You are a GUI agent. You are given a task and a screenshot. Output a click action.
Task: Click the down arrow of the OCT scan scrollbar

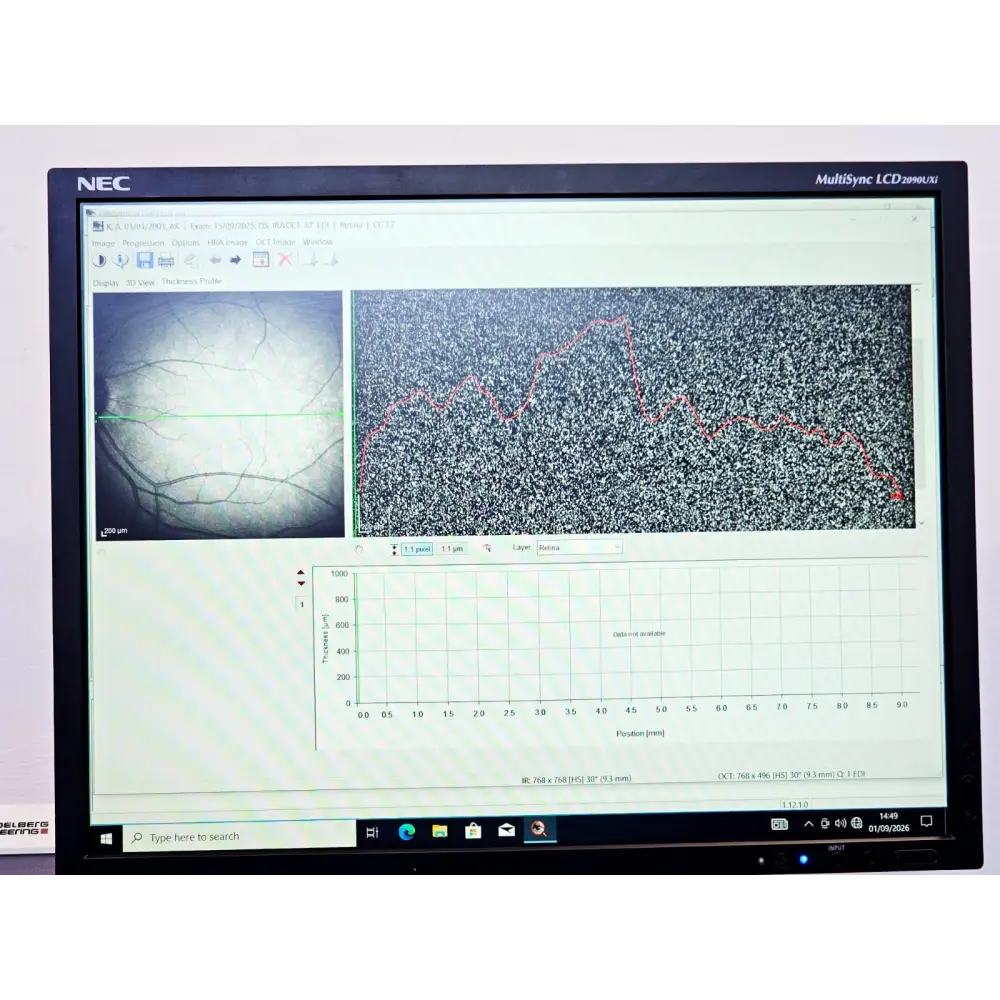[x=921, y=523]
